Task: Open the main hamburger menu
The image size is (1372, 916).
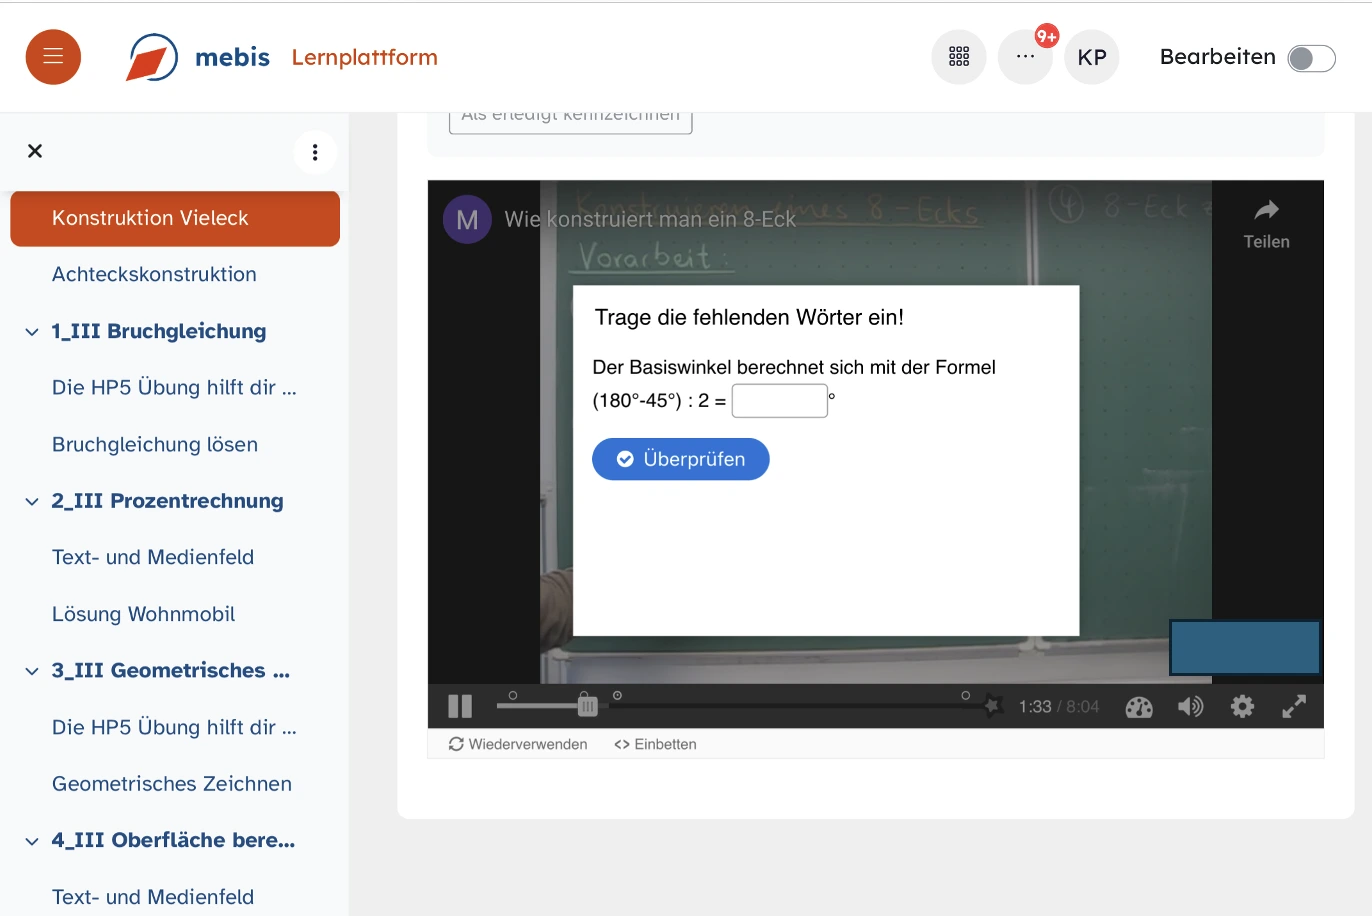Action: coord(53,57)
